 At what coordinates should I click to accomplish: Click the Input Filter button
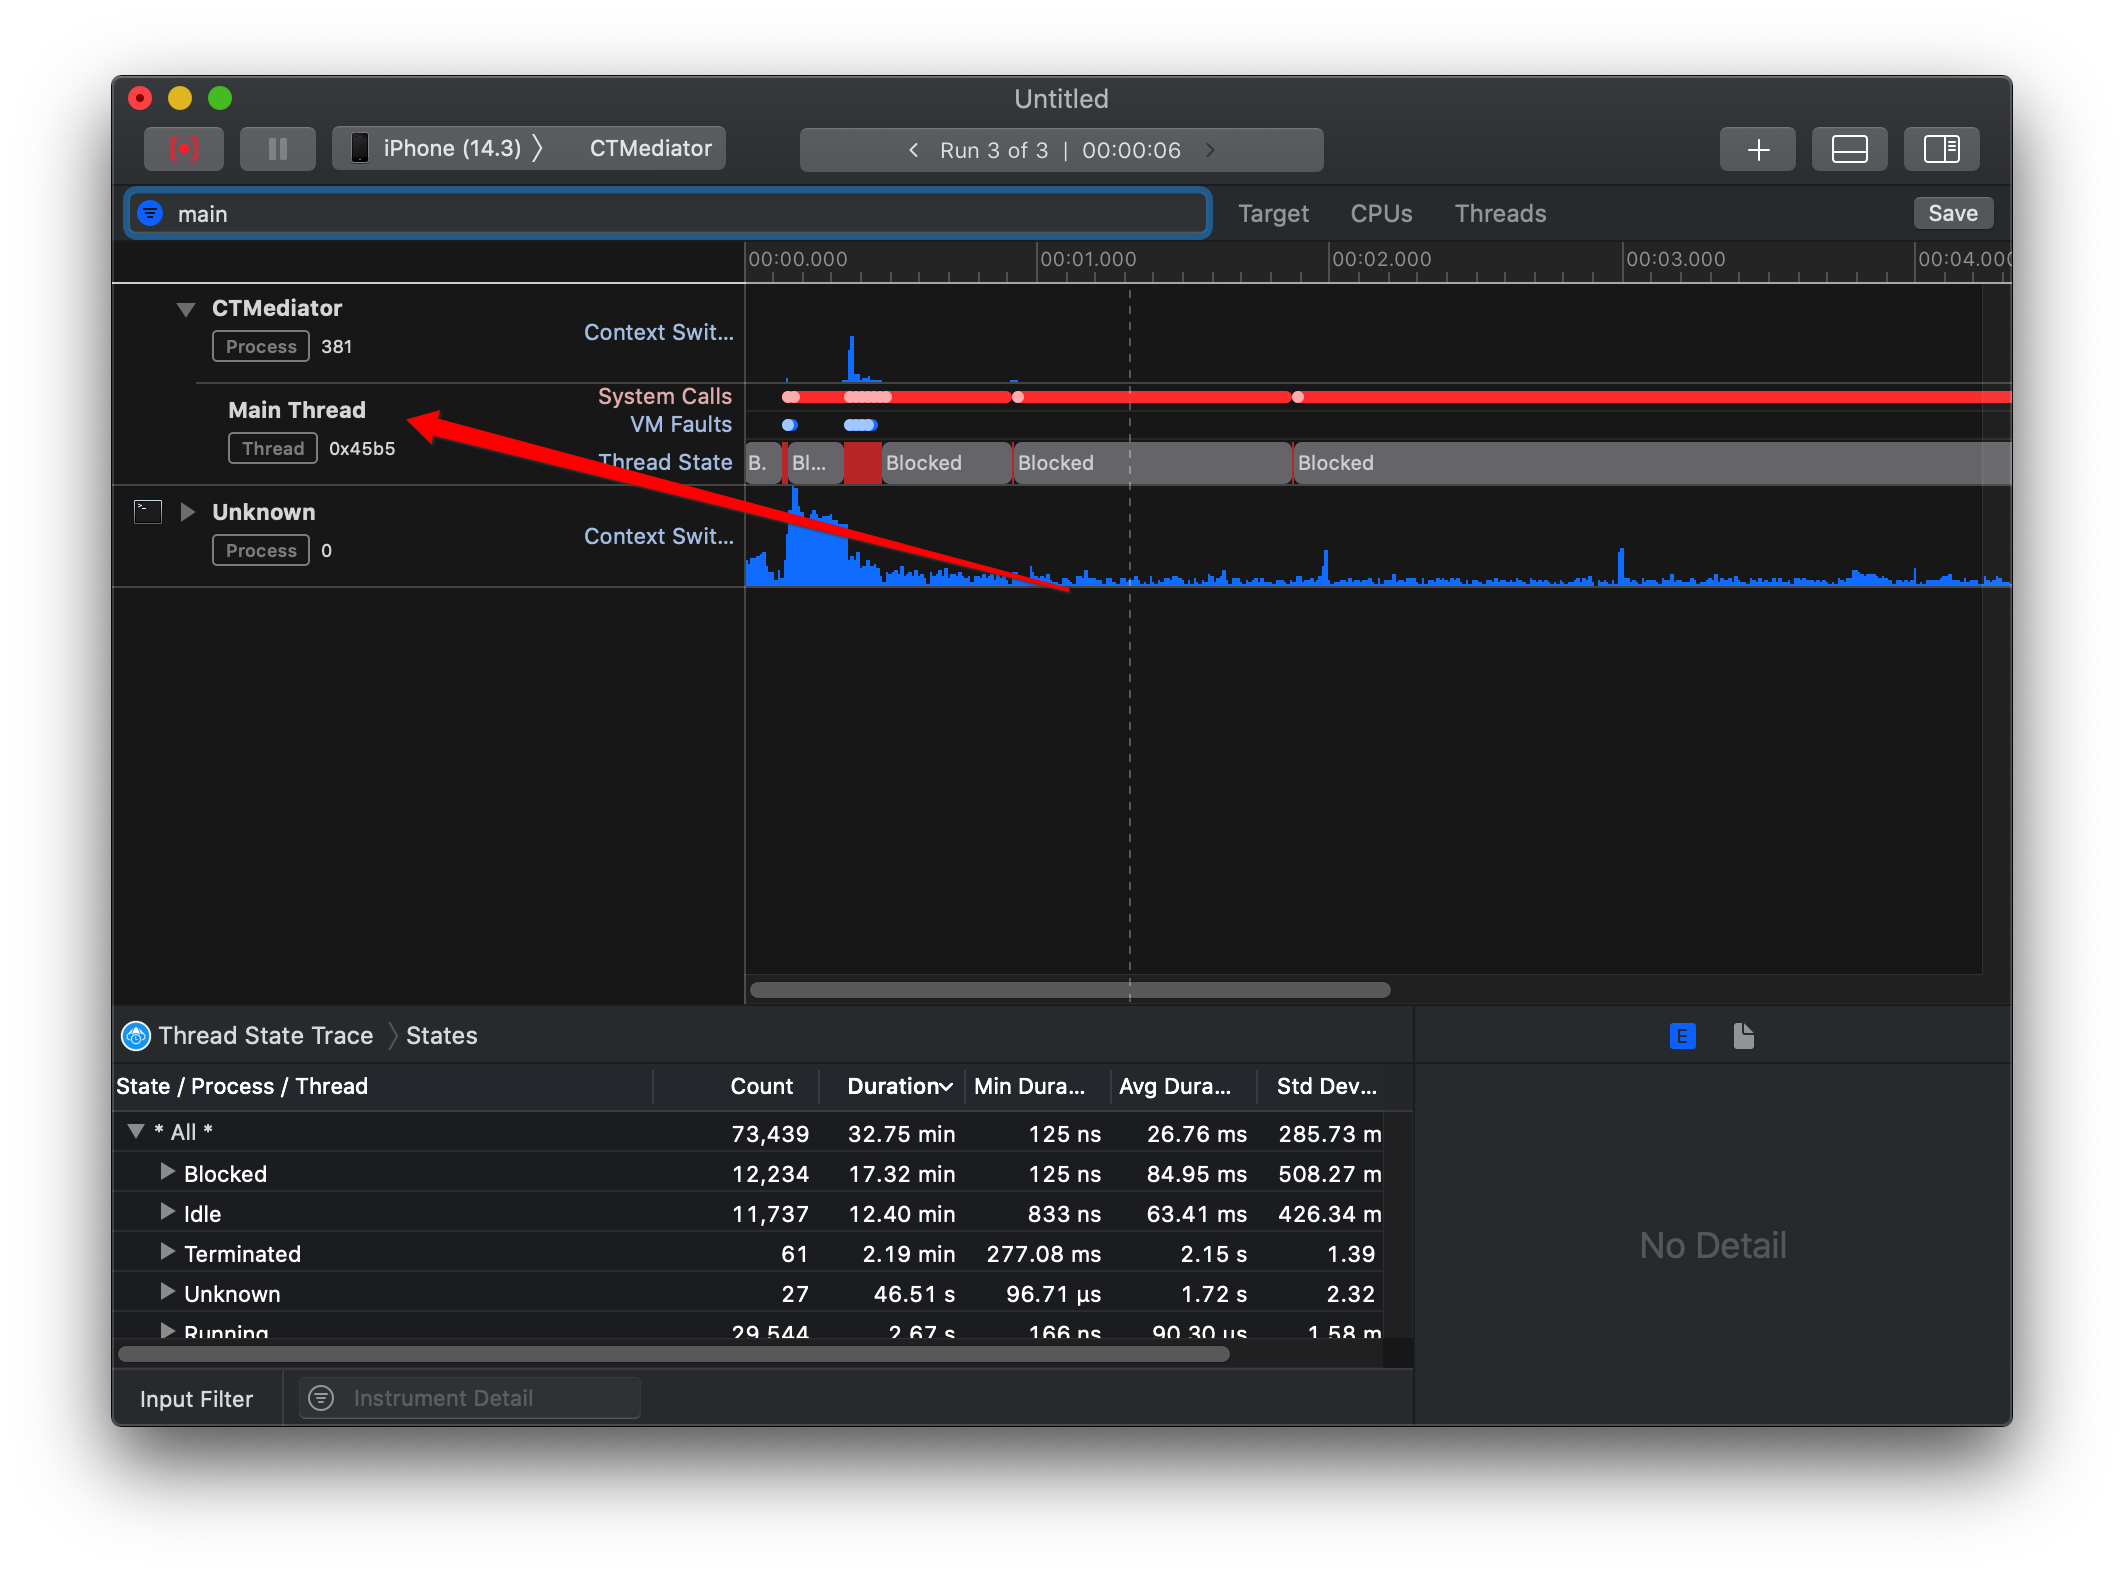click(x=196, y=1399)
